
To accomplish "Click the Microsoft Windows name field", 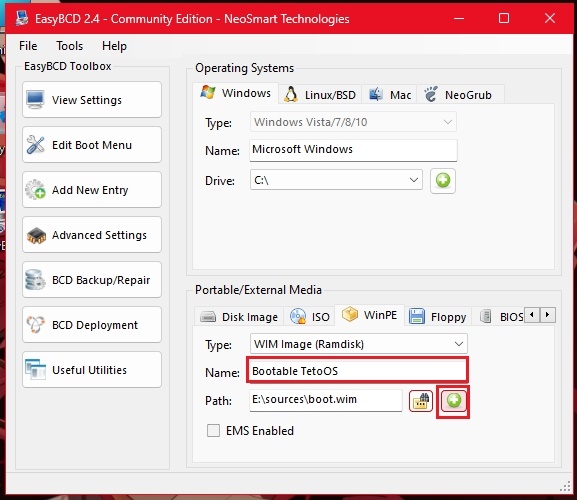I will [353, 150].
